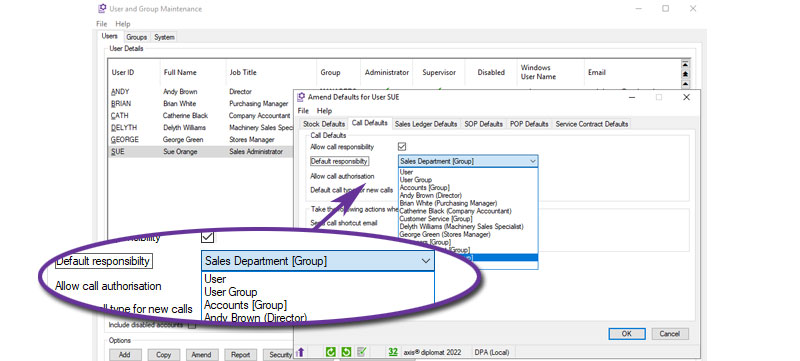Click the Sue Orange full name cell
800x361 pixels.
pyautogui.click(x=180, y=151)
